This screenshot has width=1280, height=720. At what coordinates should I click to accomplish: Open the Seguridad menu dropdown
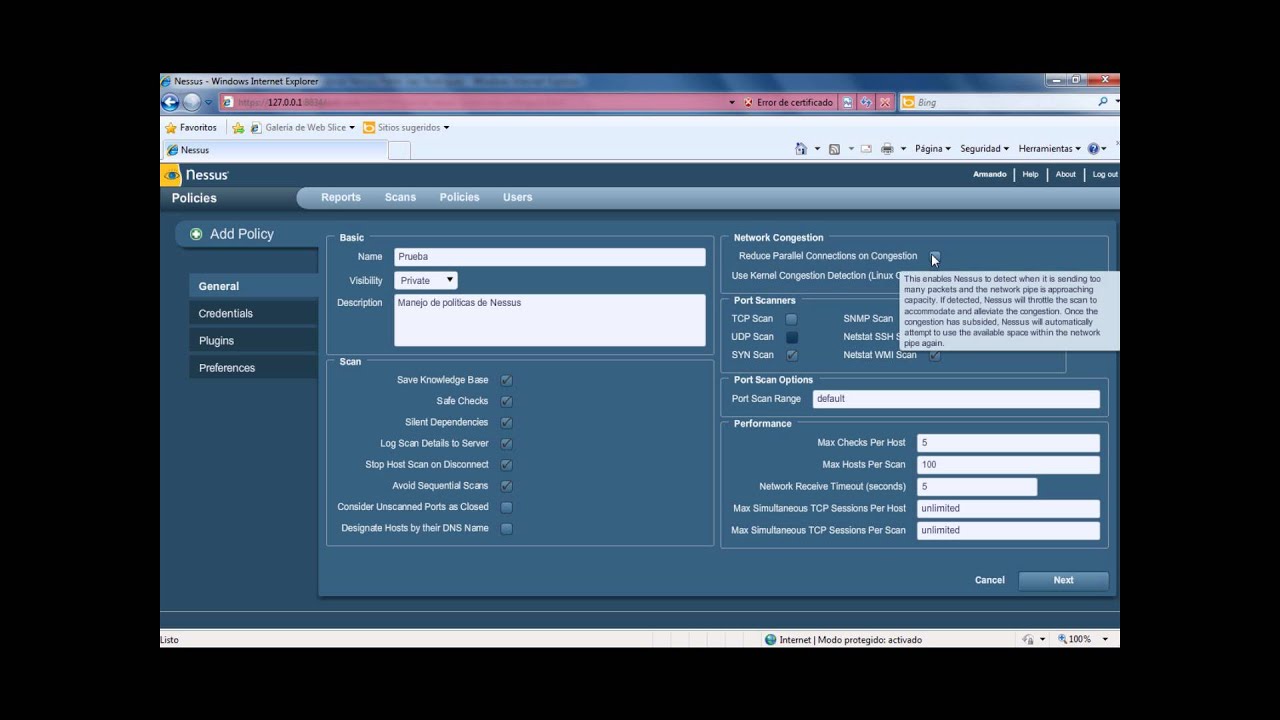point(984,149)
